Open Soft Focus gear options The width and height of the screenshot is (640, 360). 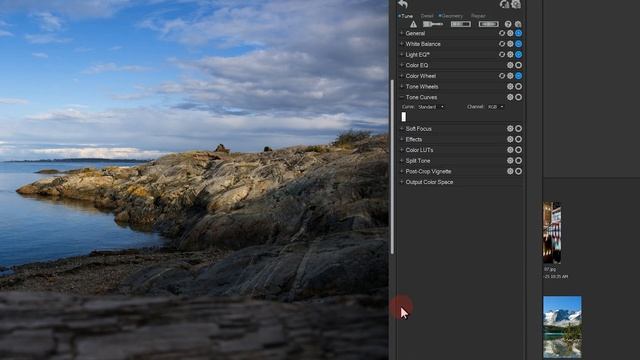[x=510, y=129]
